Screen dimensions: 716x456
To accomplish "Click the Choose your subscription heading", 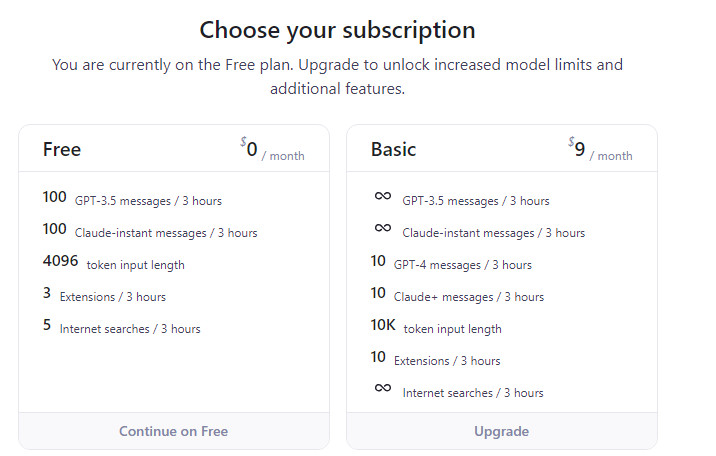I will point(337,31).
